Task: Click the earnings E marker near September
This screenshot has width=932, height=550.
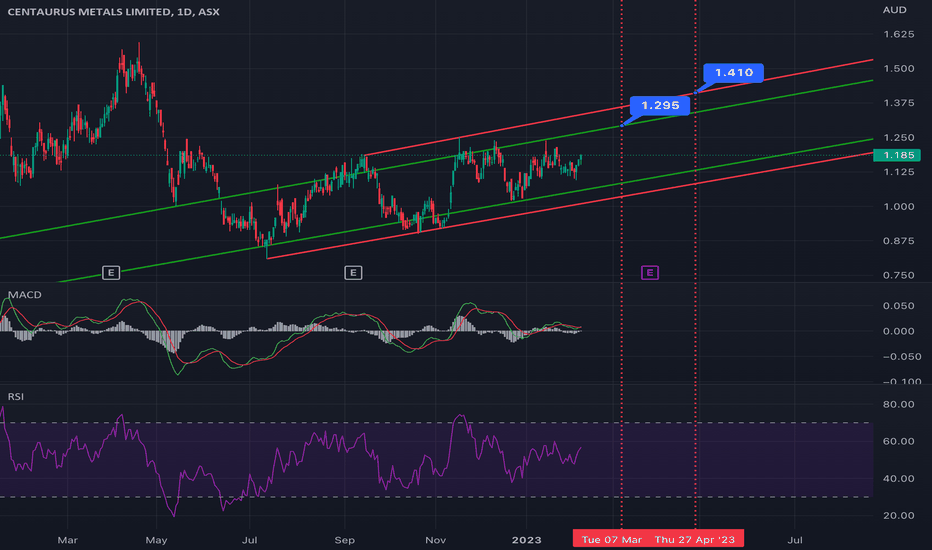Action: (353, 273)
